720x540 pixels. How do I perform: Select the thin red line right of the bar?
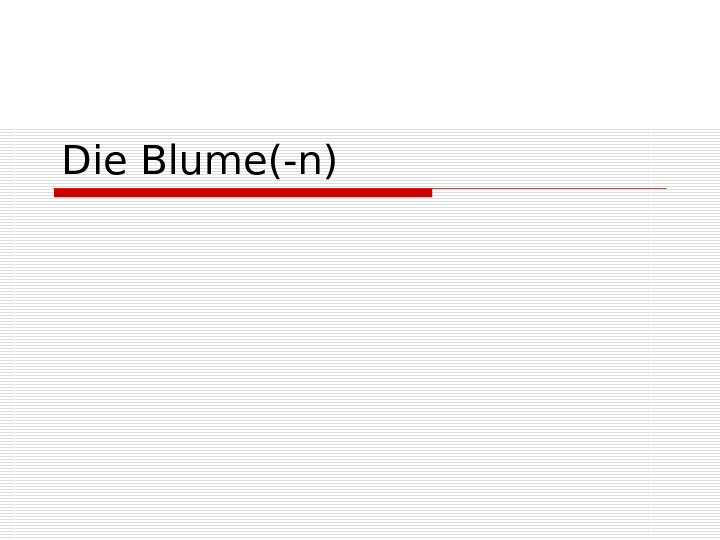(x=548, y=188)
